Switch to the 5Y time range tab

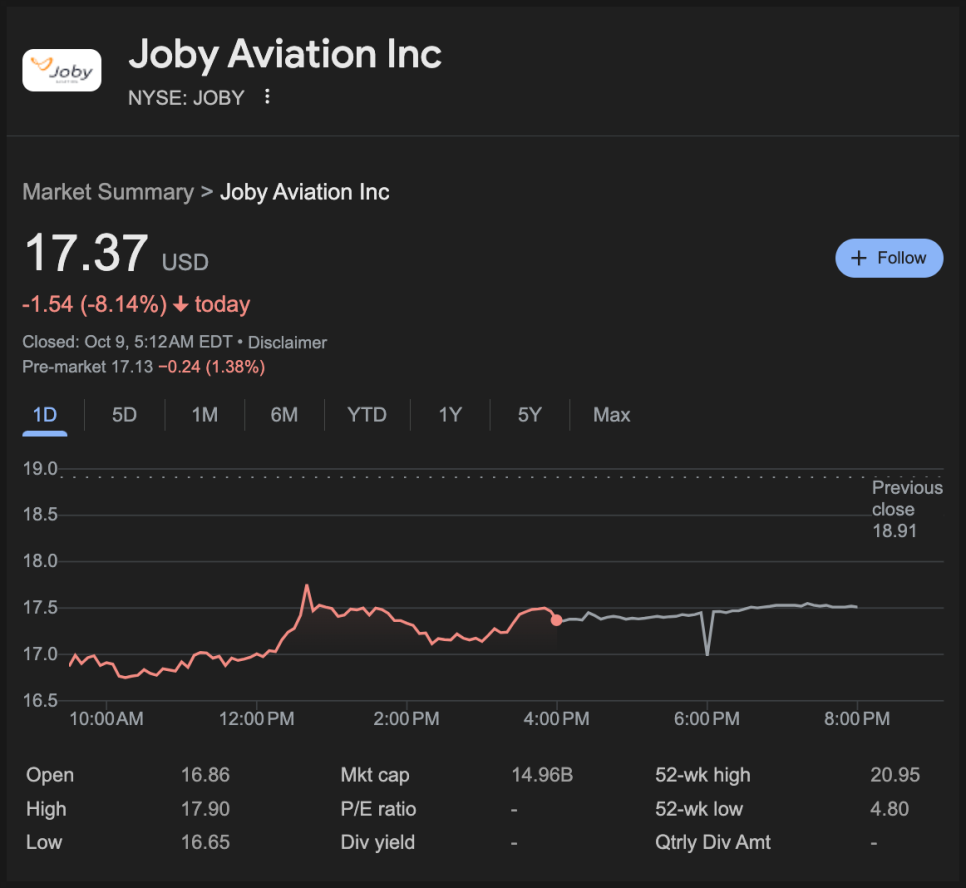529,415
